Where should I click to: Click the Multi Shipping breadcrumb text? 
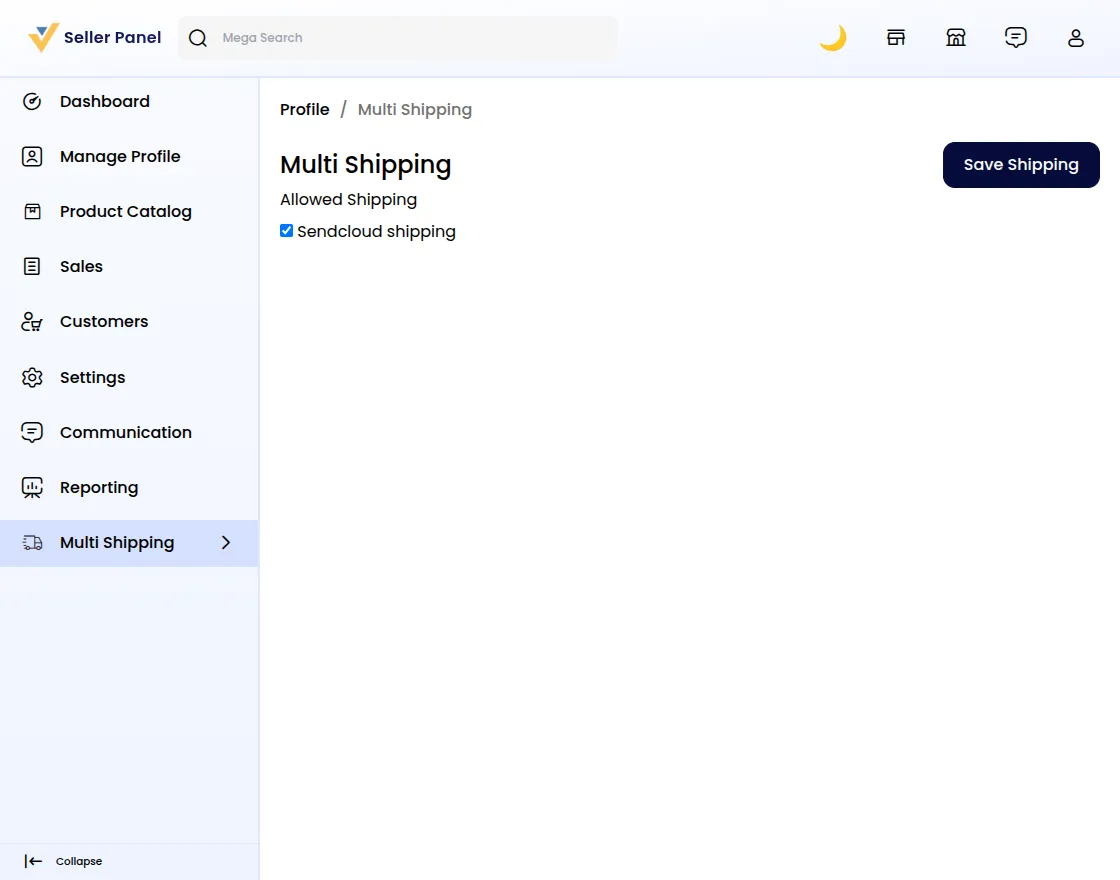415,109
